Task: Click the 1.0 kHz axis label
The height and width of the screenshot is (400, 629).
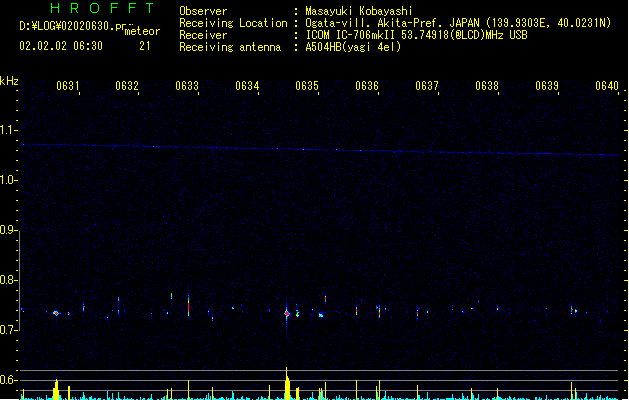Action: [x=9, y=180]
